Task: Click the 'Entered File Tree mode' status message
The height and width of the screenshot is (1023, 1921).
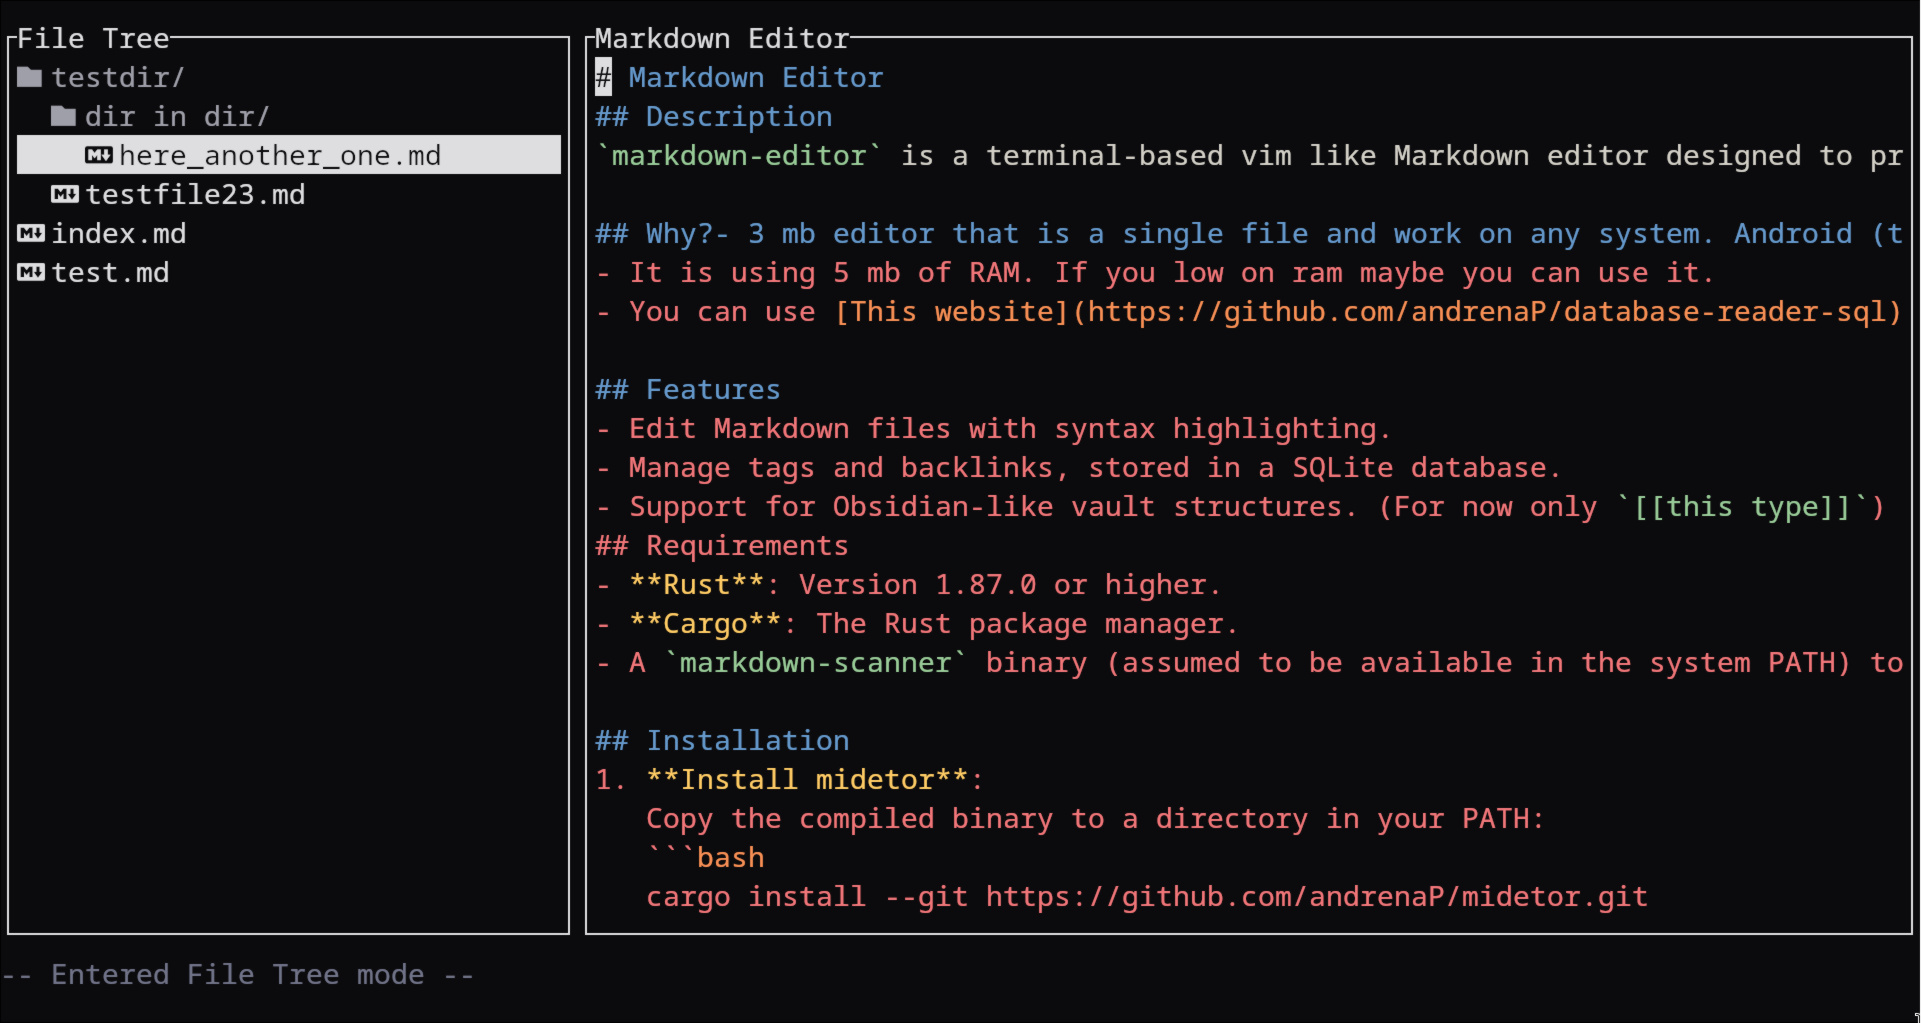Action: tap(238, 974)
